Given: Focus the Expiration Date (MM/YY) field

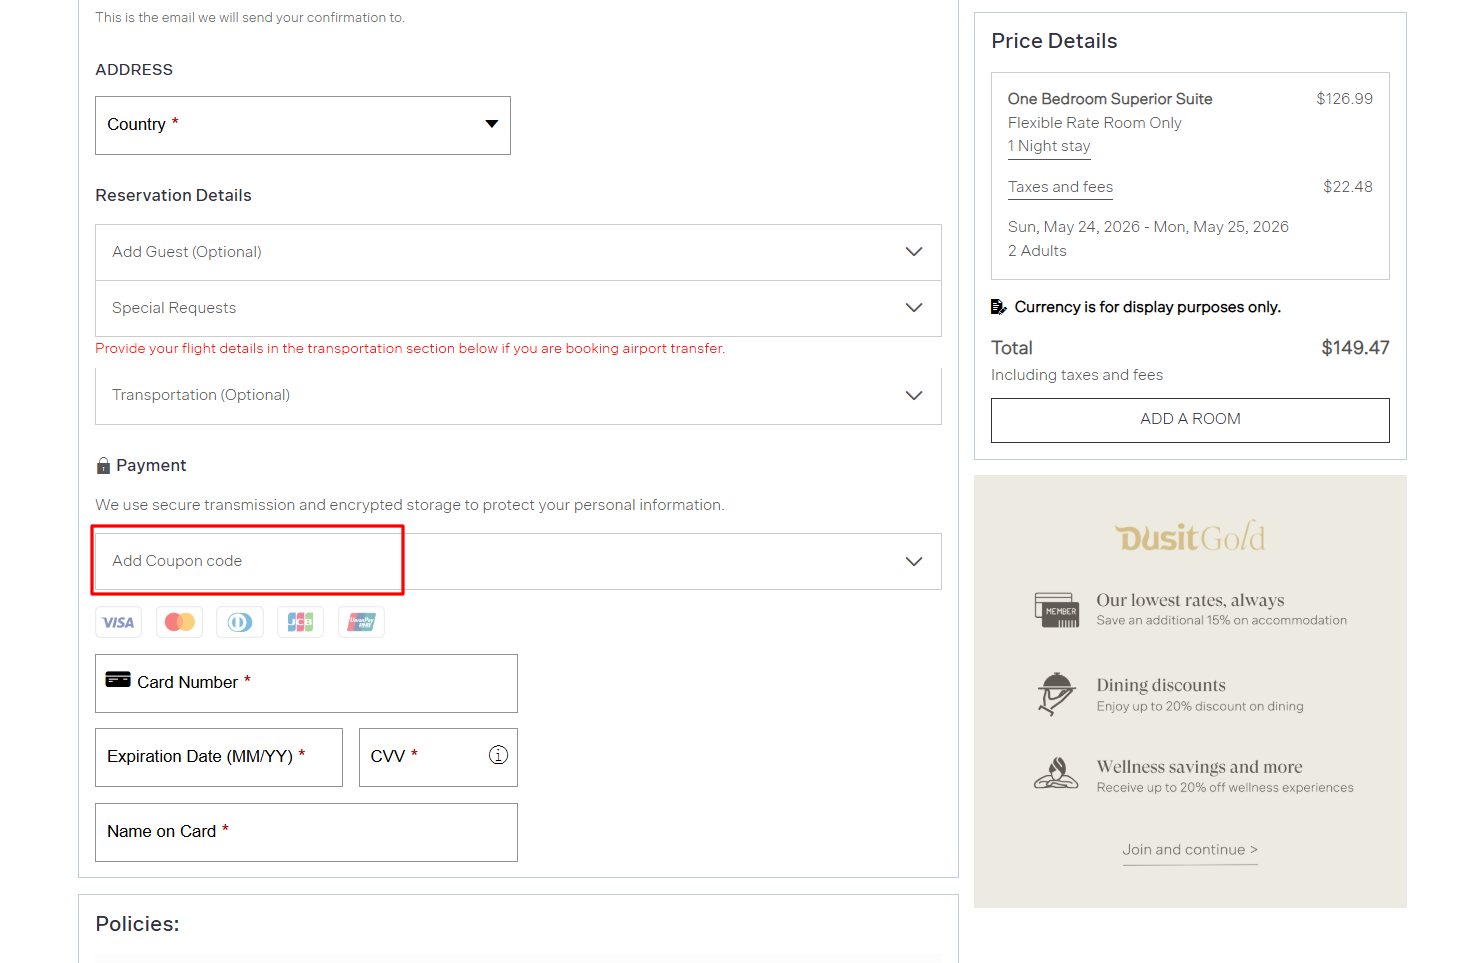Looking at the screenshot, I should pyautogui.click(x=219, y=757).
